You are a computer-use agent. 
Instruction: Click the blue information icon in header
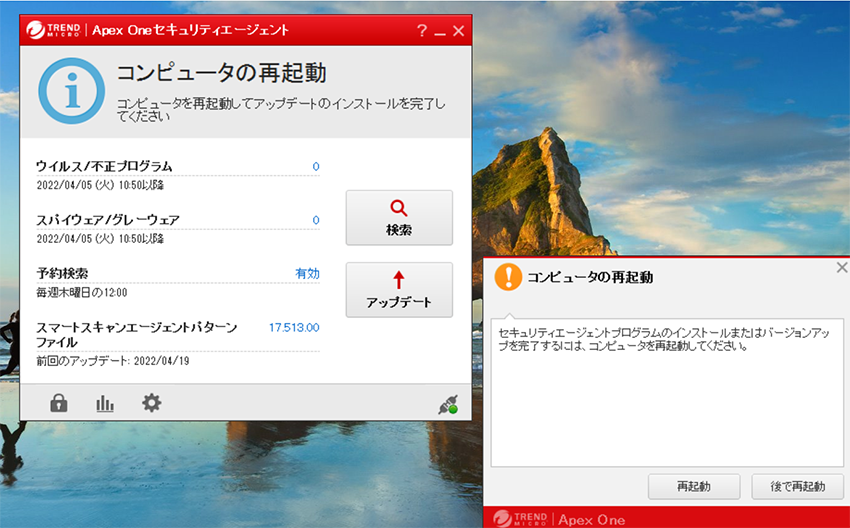[x=71, y=91]
